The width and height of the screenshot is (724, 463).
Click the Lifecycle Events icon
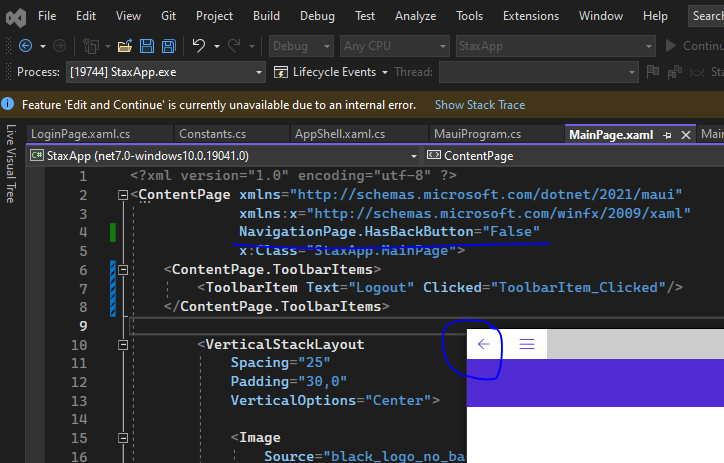coord(281,72)
